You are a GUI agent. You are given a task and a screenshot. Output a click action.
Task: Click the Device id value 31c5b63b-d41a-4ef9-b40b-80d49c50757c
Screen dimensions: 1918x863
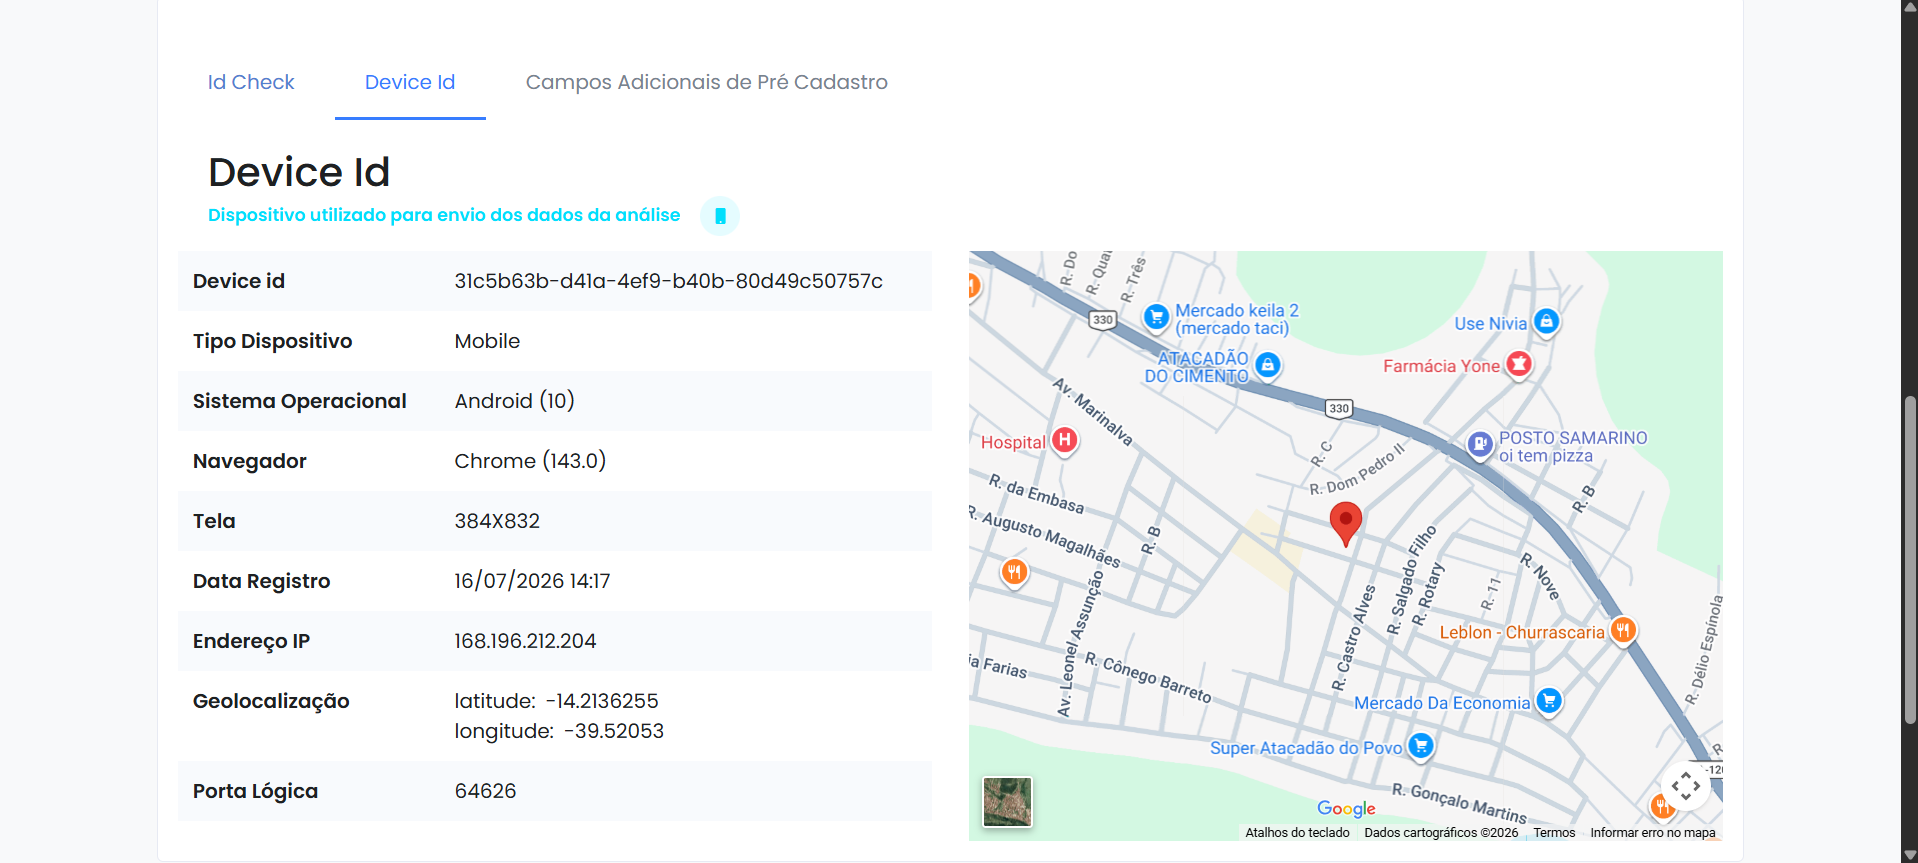(668, 281)
